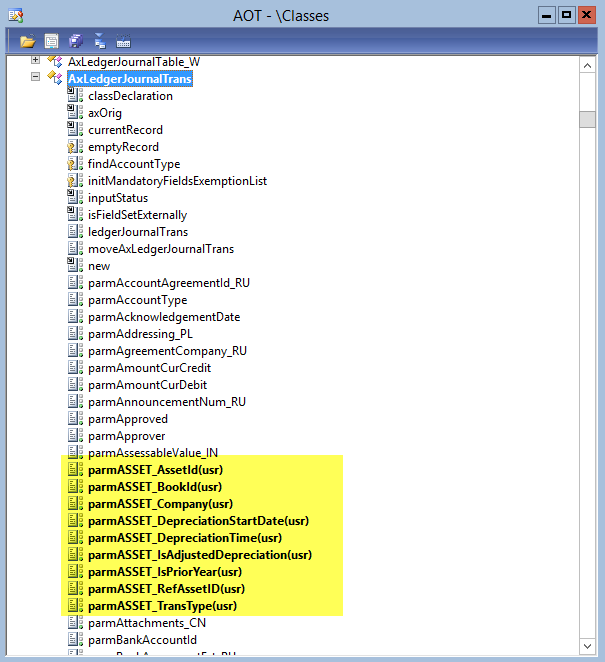Click the AxLedgerJournalTrans class icon
This screenshot has height=662, width=605.
point(55,78)
